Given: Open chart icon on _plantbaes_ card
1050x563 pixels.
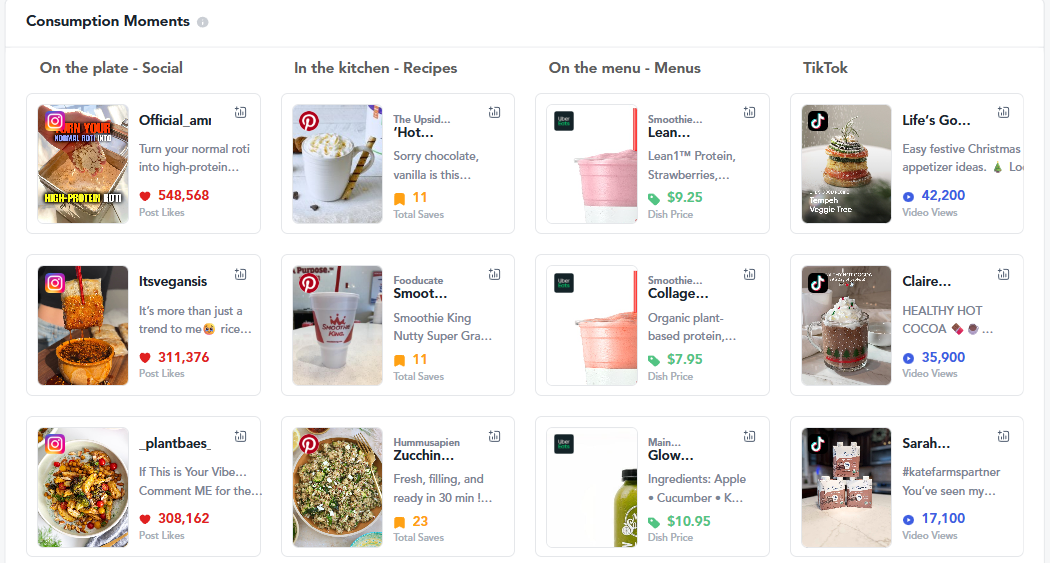Looking at the screenshot, I should 240,436.
